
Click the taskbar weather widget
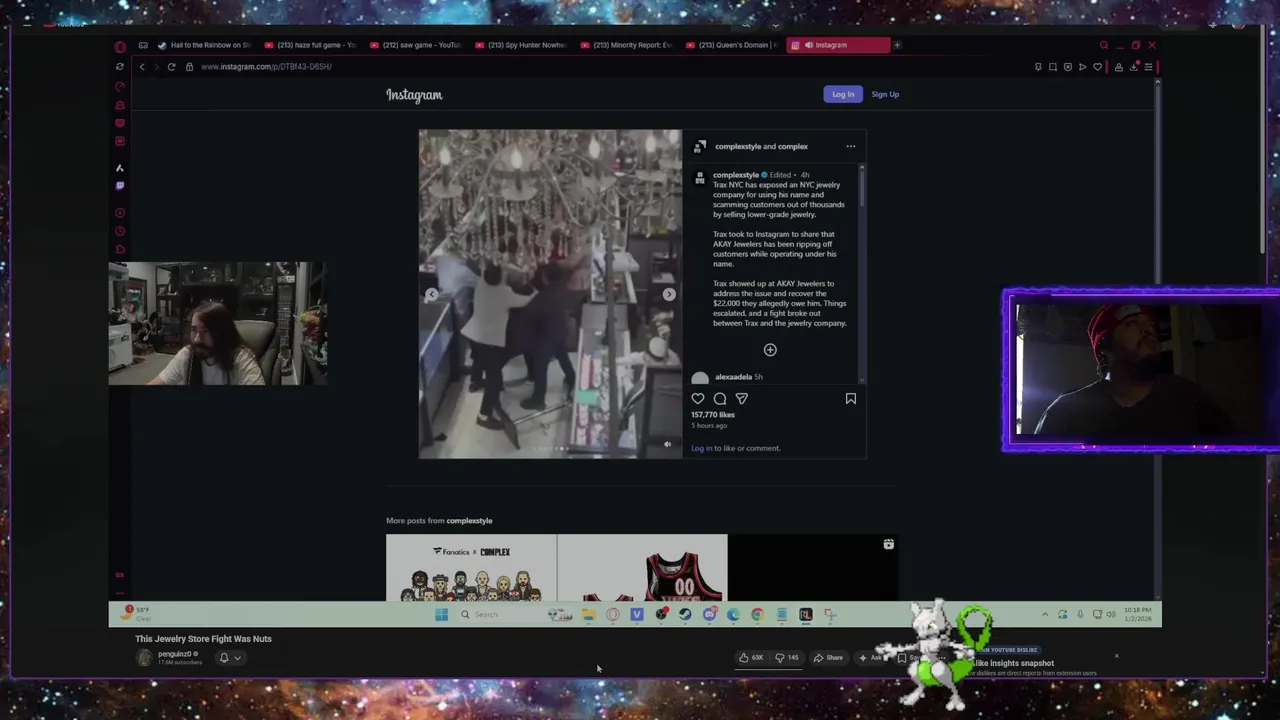[135, 612]
